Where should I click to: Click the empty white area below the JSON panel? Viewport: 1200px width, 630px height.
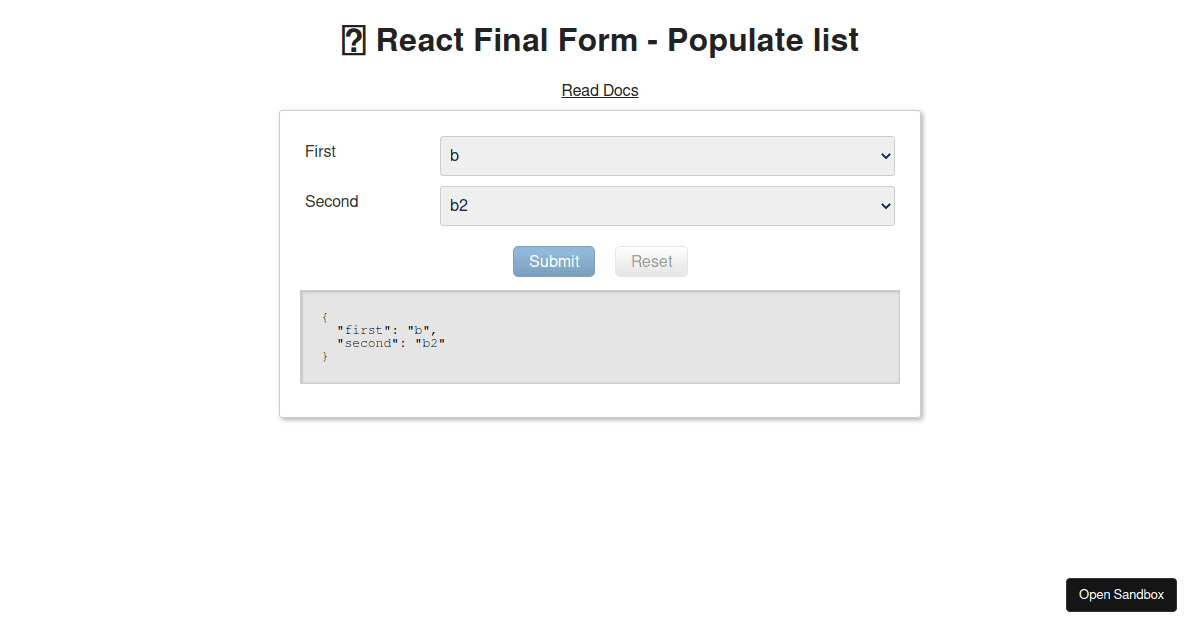point(600,400)
